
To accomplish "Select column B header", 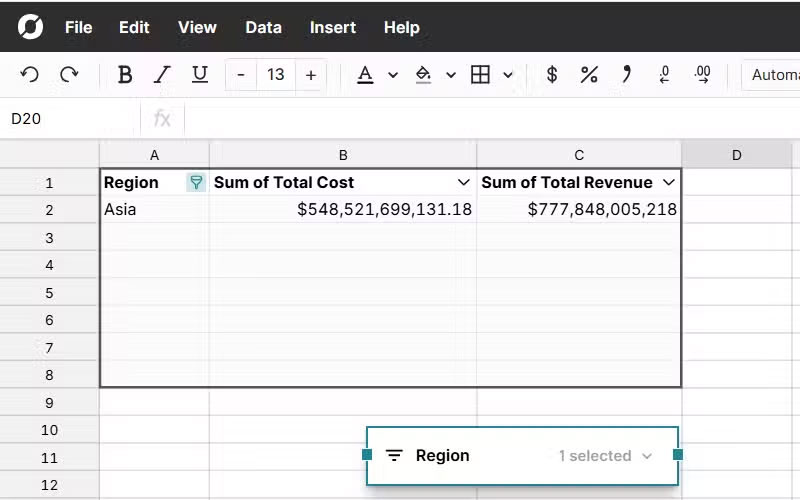I will coord(343,155).
